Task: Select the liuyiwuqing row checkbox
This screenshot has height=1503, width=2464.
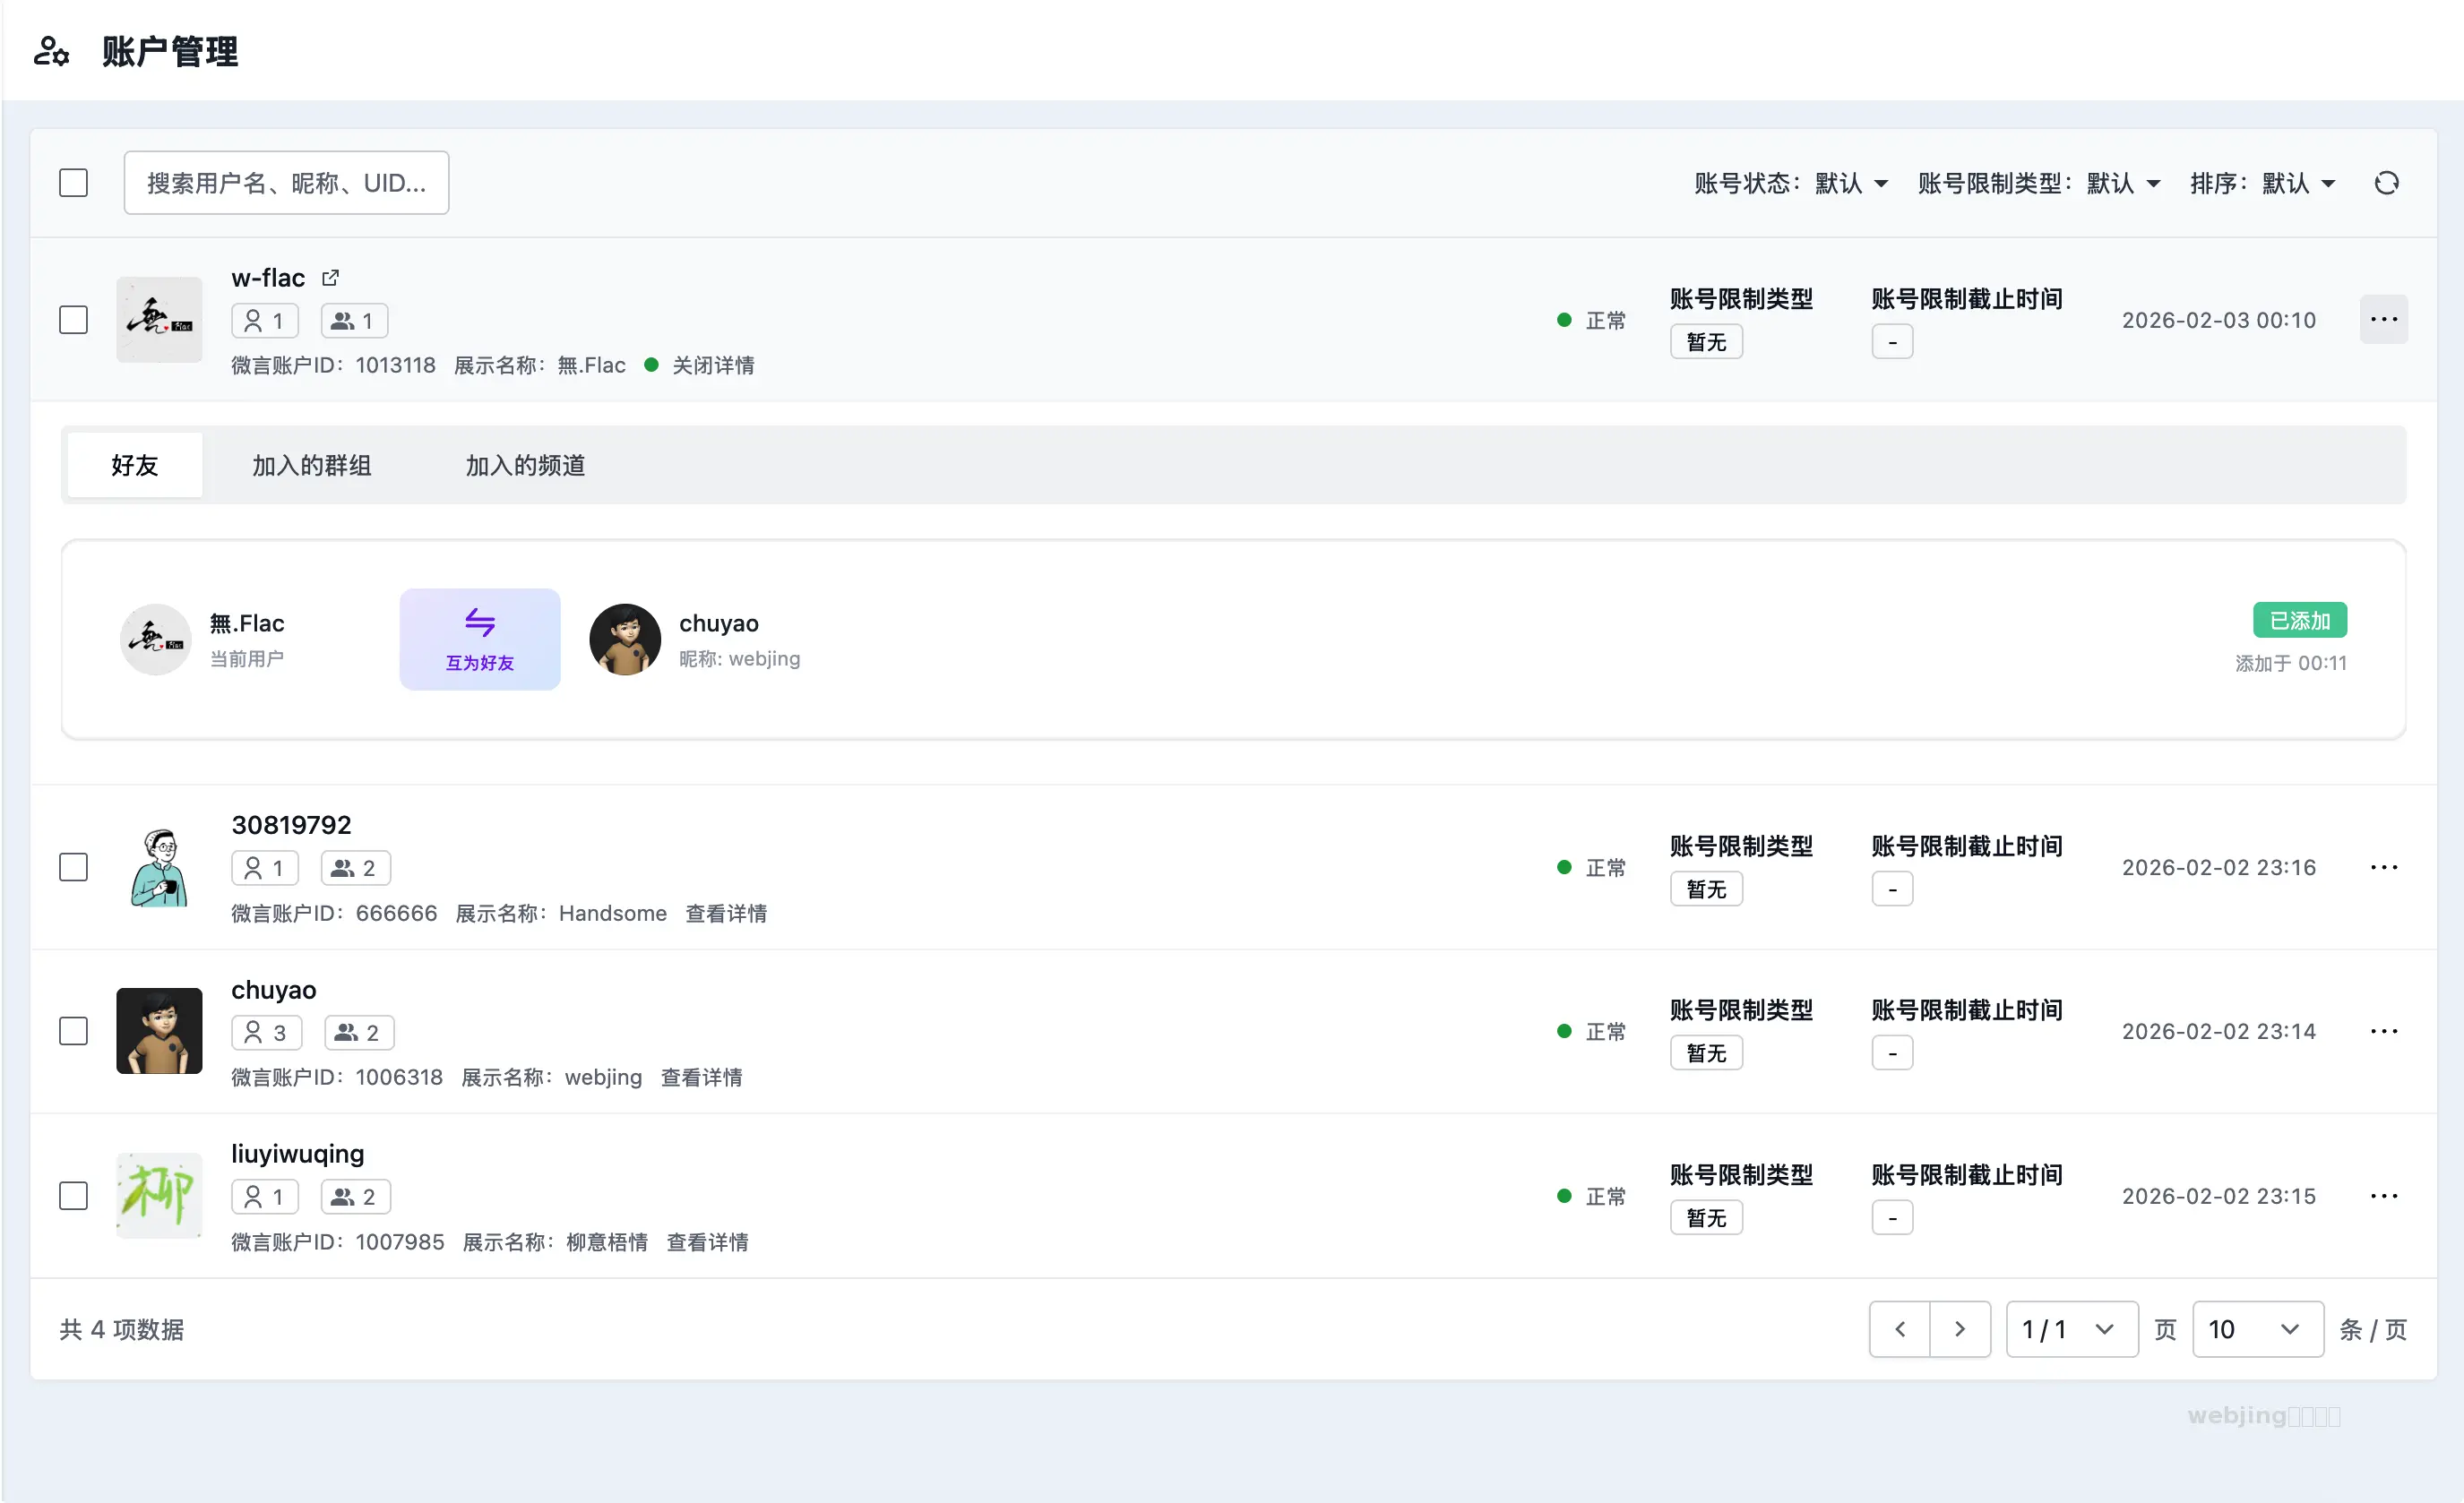Action: [73, 1196]
